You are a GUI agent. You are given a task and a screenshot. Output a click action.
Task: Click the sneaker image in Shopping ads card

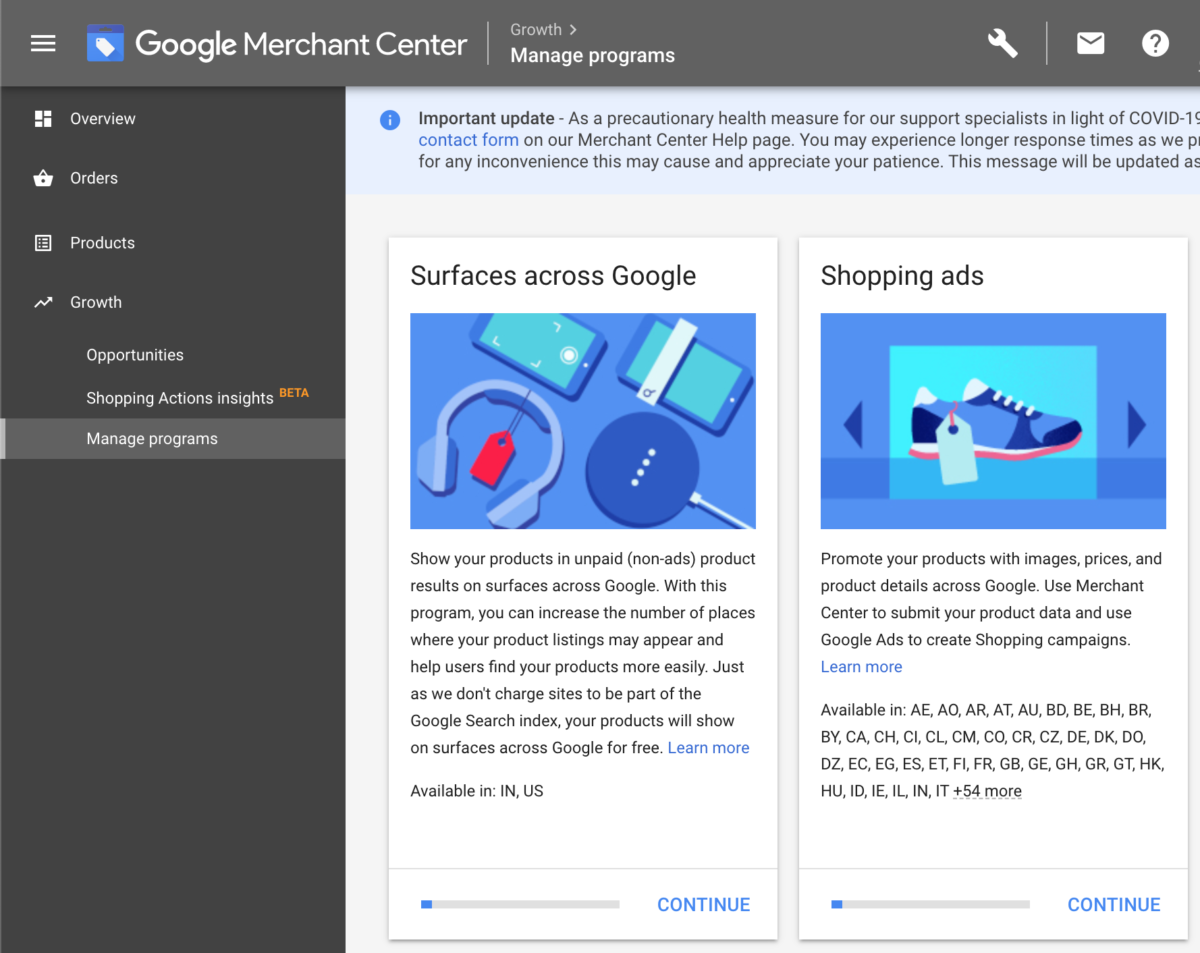[x=993, y=421]
